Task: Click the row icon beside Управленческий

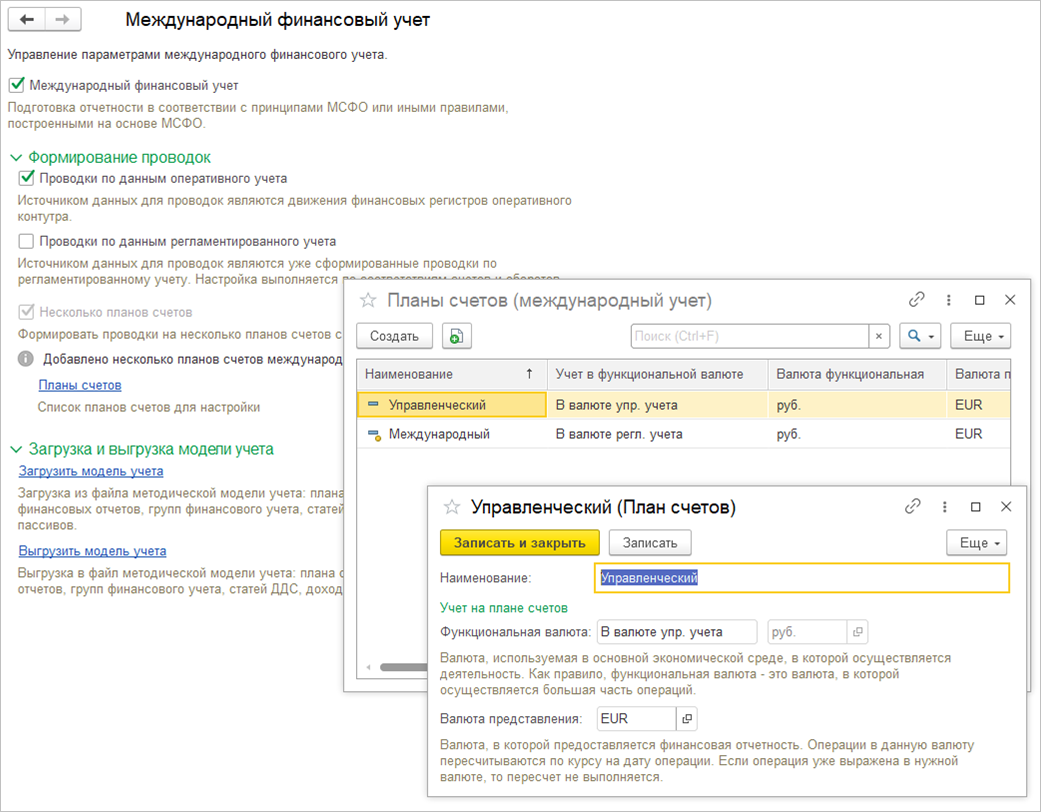Action: tap(373, 404)
